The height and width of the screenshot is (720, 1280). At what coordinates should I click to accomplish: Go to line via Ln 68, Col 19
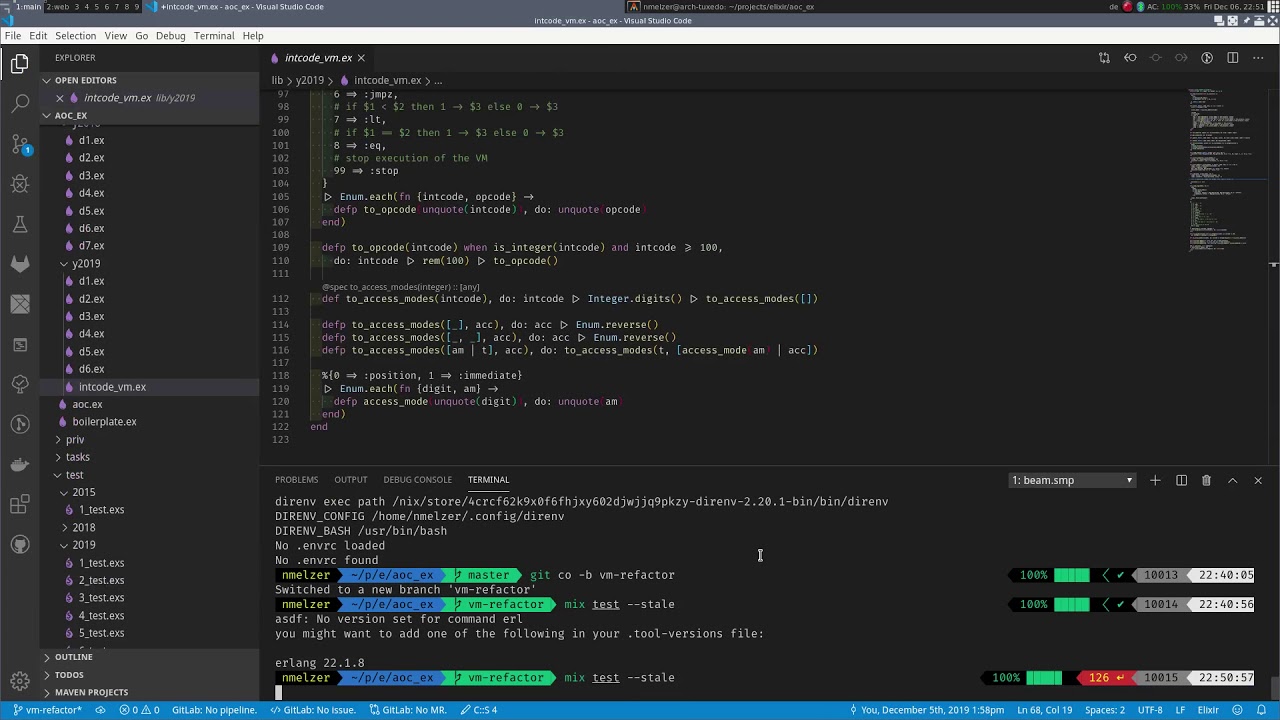[1045, 710]
